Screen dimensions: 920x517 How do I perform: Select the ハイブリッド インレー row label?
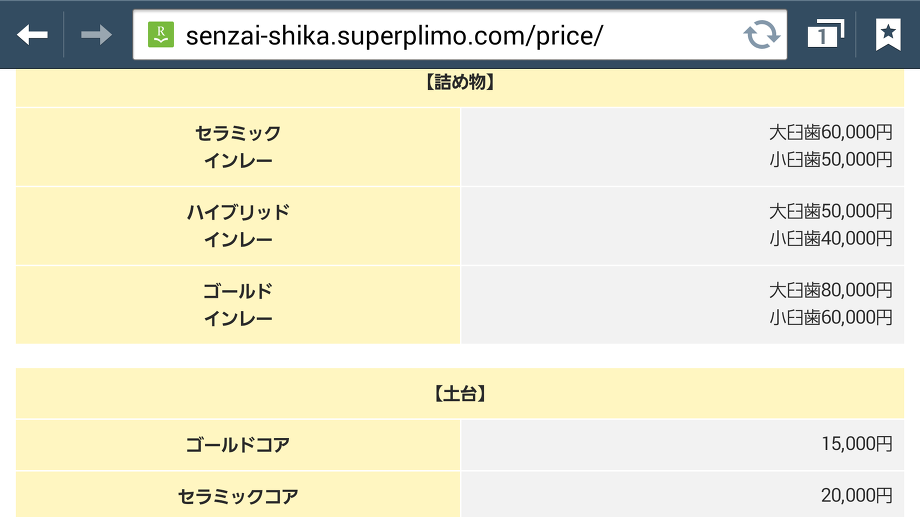click(238, 225)
